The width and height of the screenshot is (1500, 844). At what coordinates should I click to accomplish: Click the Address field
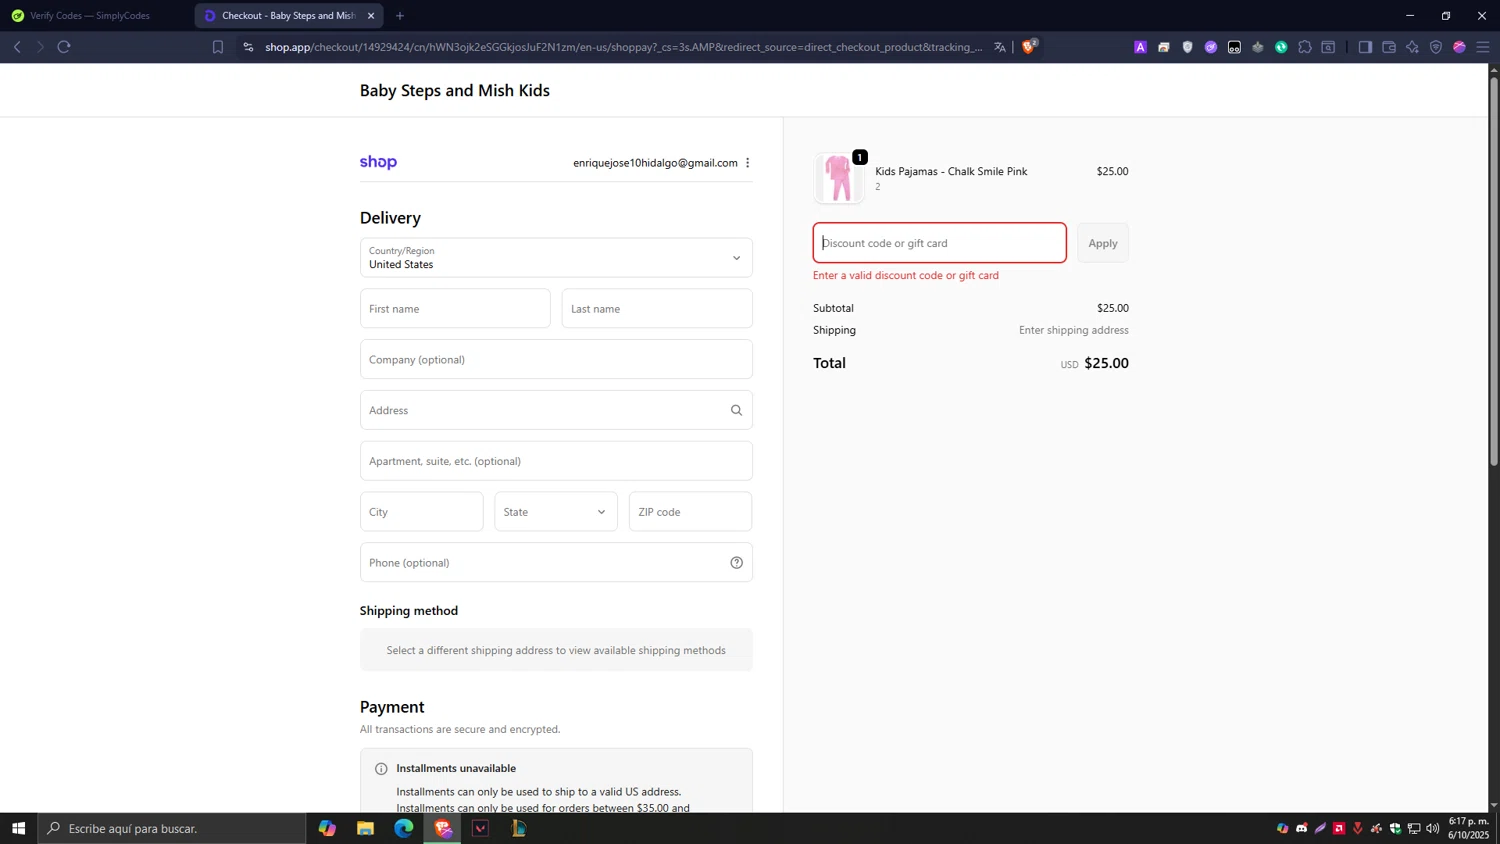tap(556, 410)
